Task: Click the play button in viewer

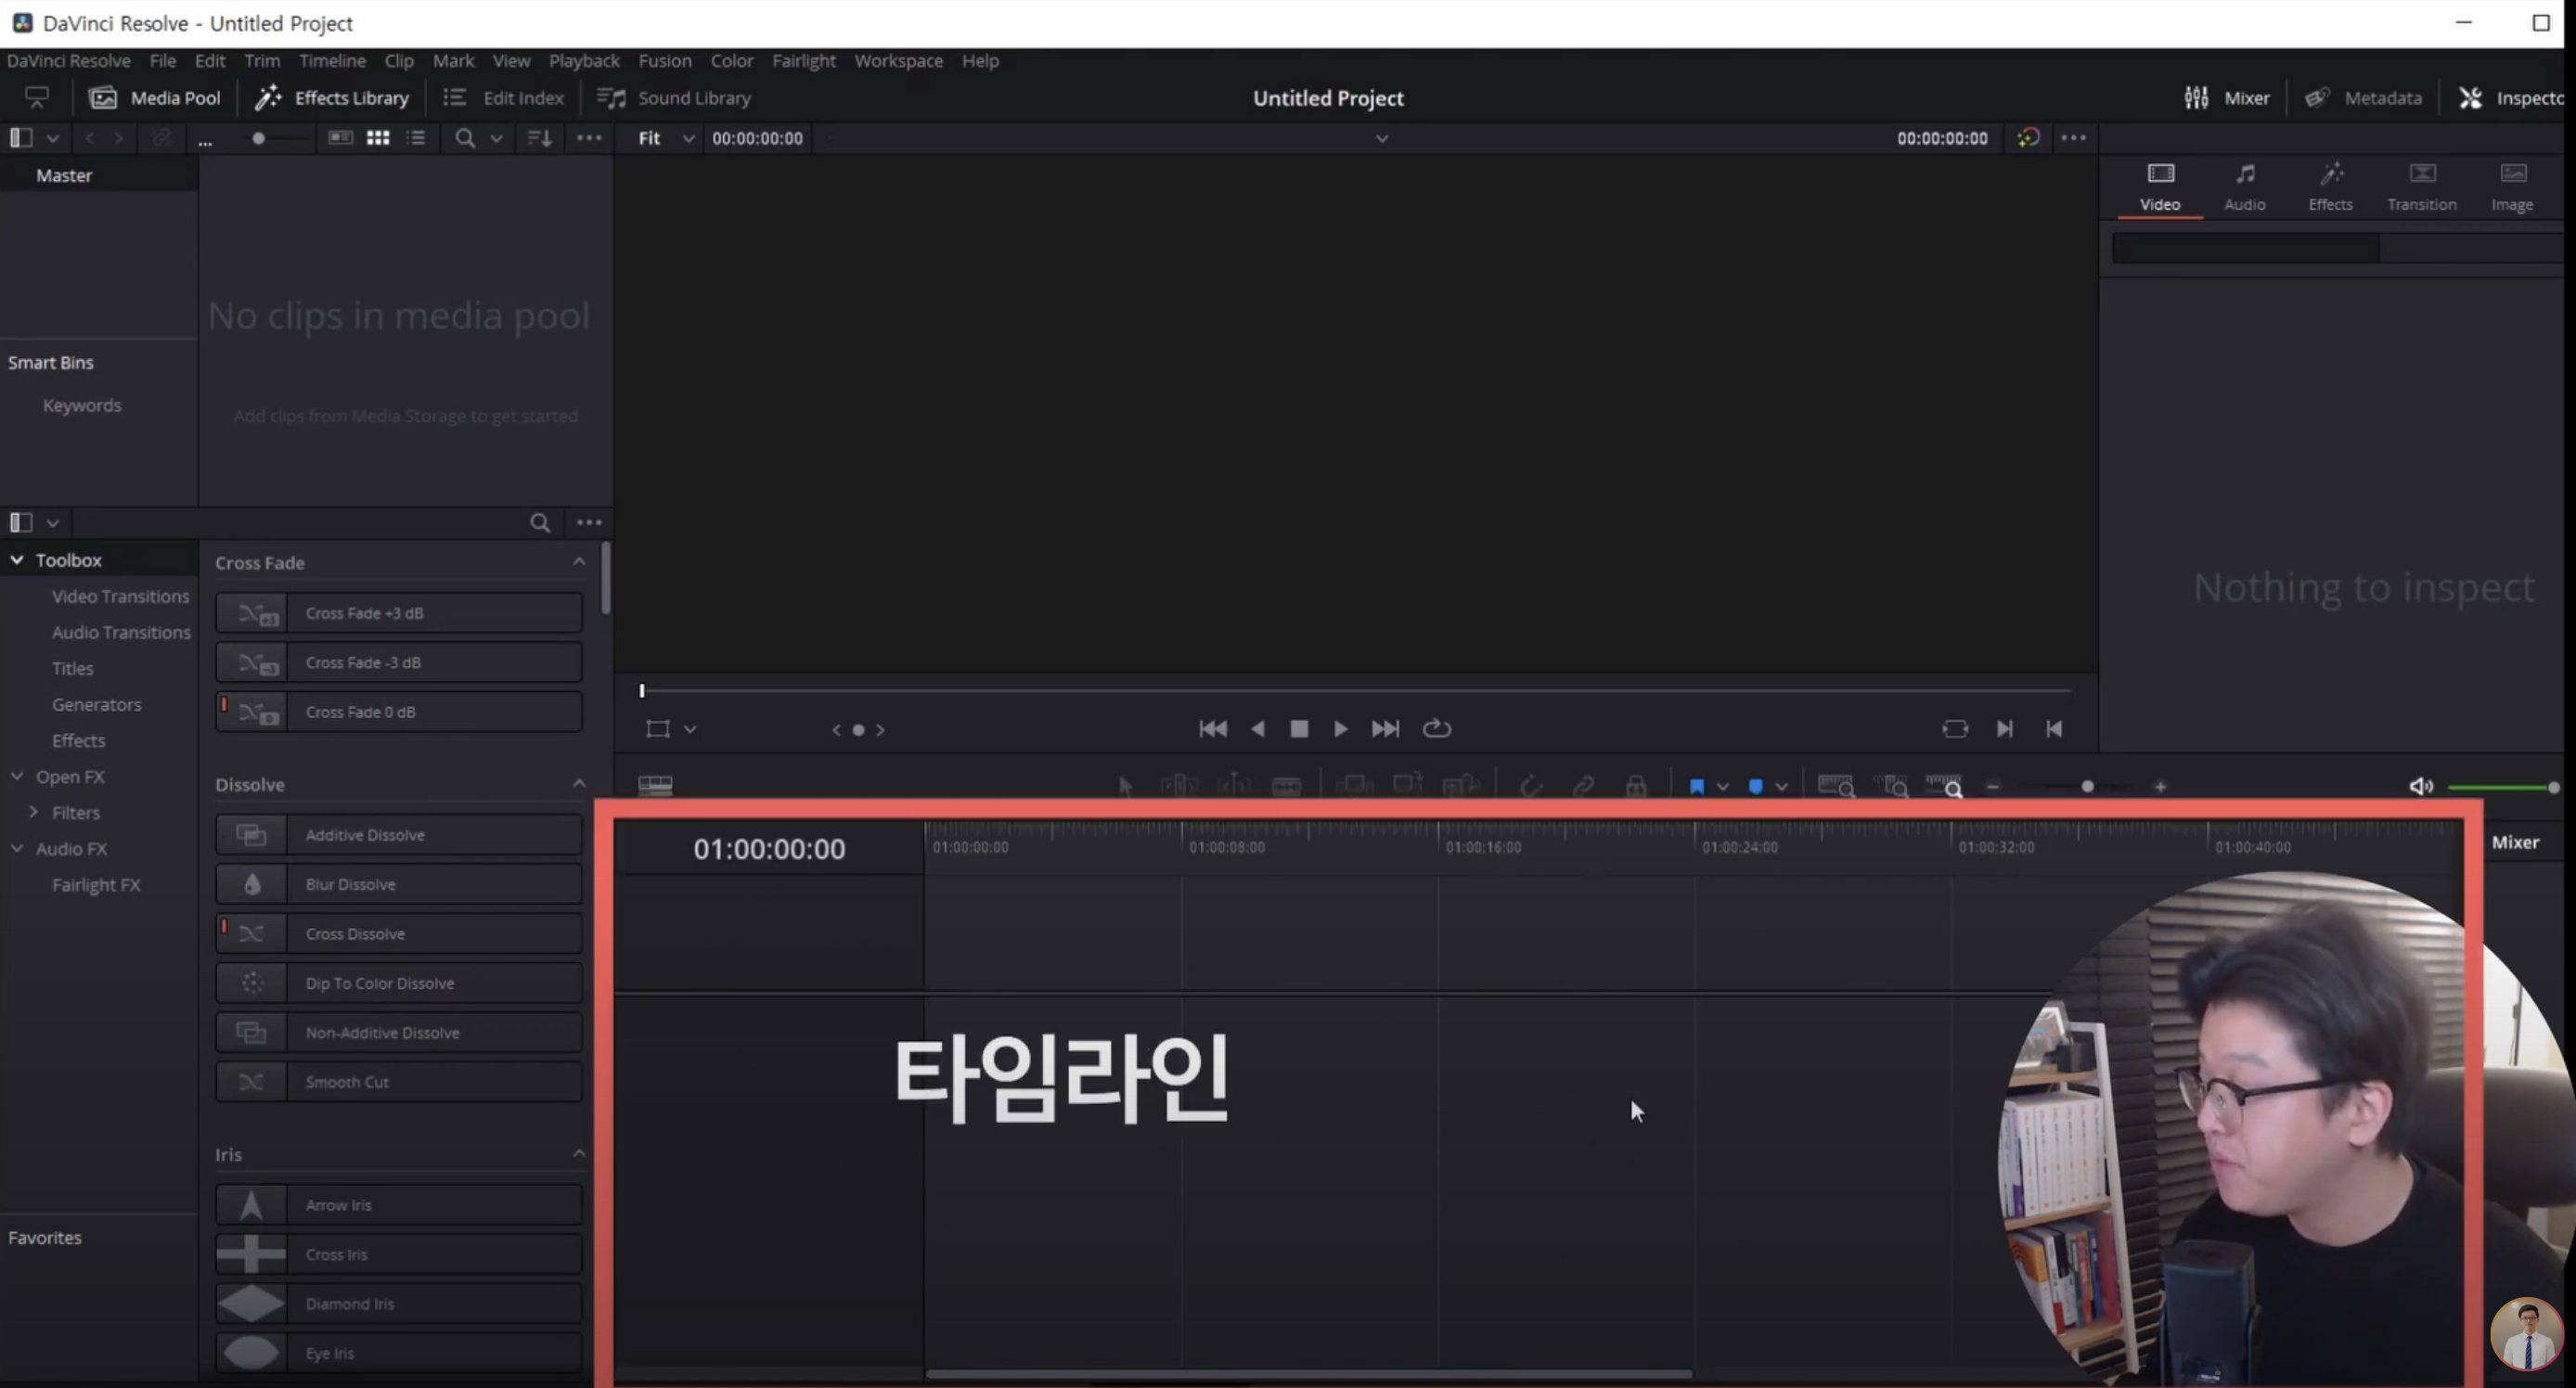Action: pos(1340,729)
